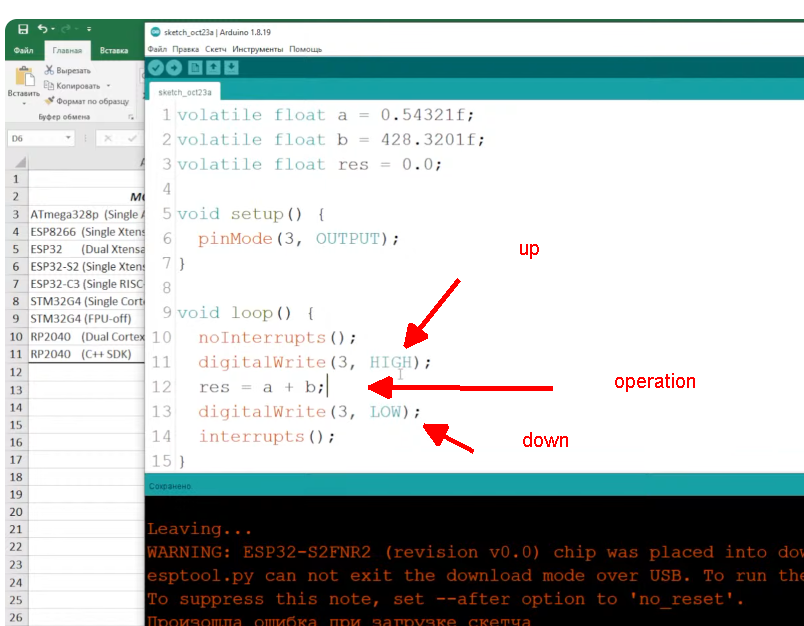Click cell with RP2040 (C++ SDK)
Screen dimensions: 804x626
[x=87, y=354]
